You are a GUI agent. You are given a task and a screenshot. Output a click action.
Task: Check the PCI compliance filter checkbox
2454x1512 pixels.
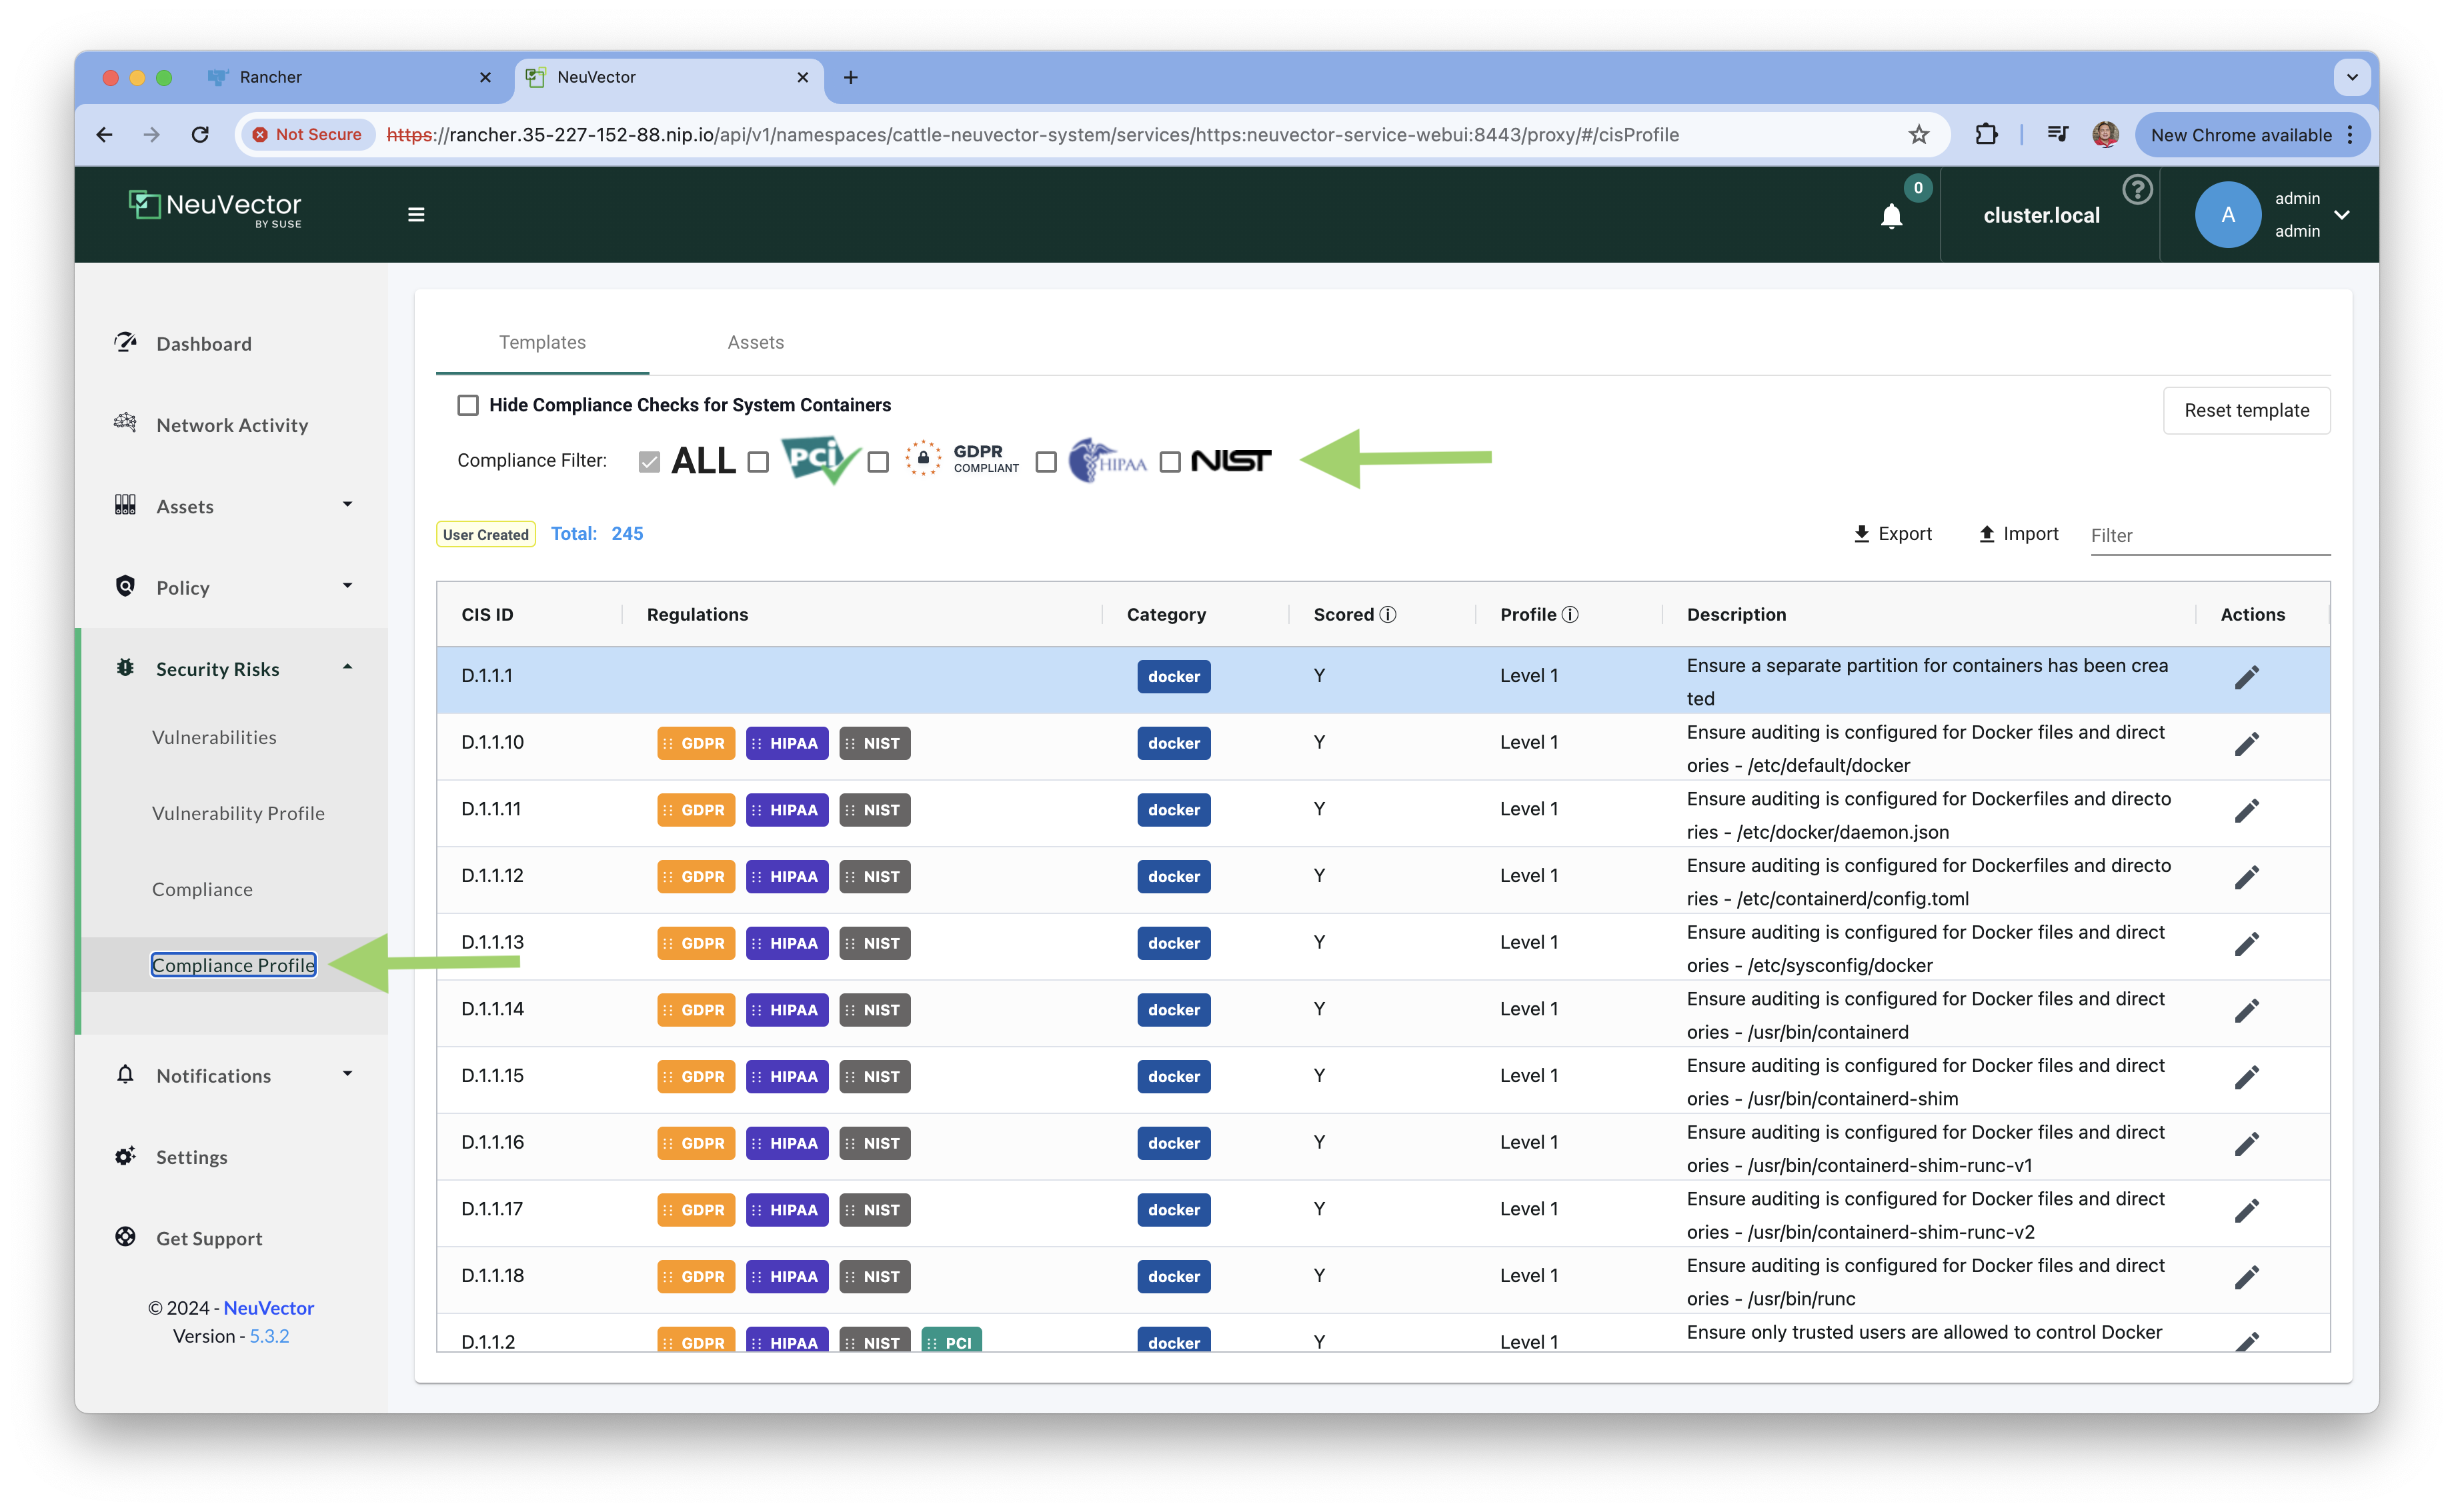coord(758,462)
